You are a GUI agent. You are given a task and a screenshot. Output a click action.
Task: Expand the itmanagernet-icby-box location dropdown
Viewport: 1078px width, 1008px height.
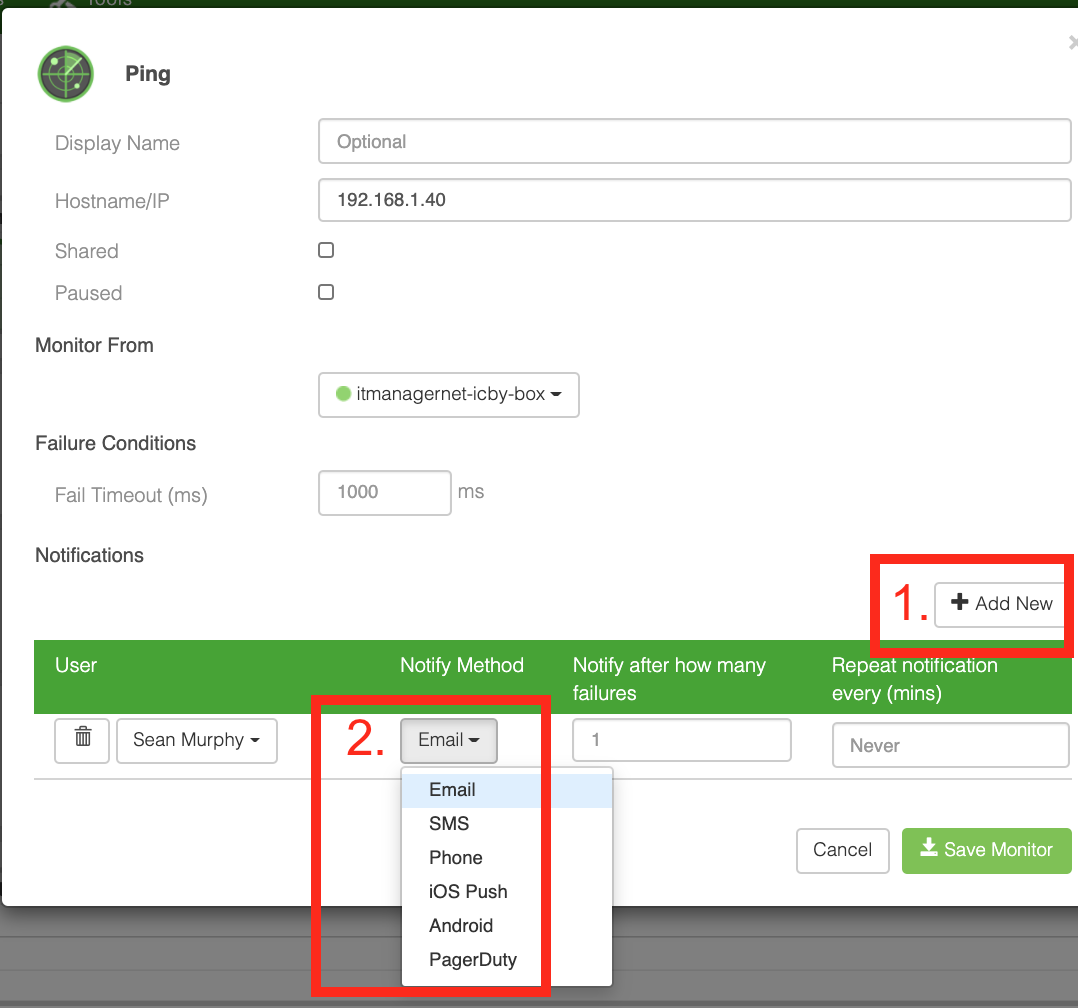point(448,394)
